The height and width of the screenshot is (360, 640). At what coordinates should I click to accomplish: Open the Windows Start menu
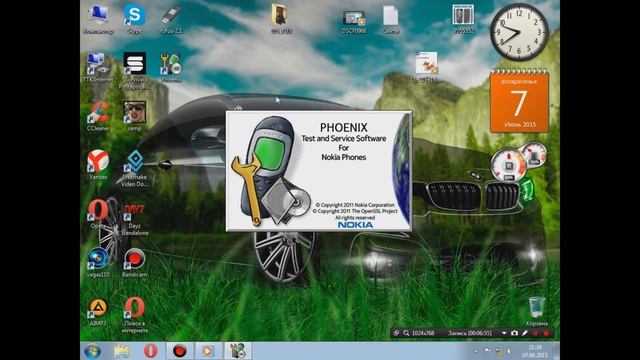(92, 351)
